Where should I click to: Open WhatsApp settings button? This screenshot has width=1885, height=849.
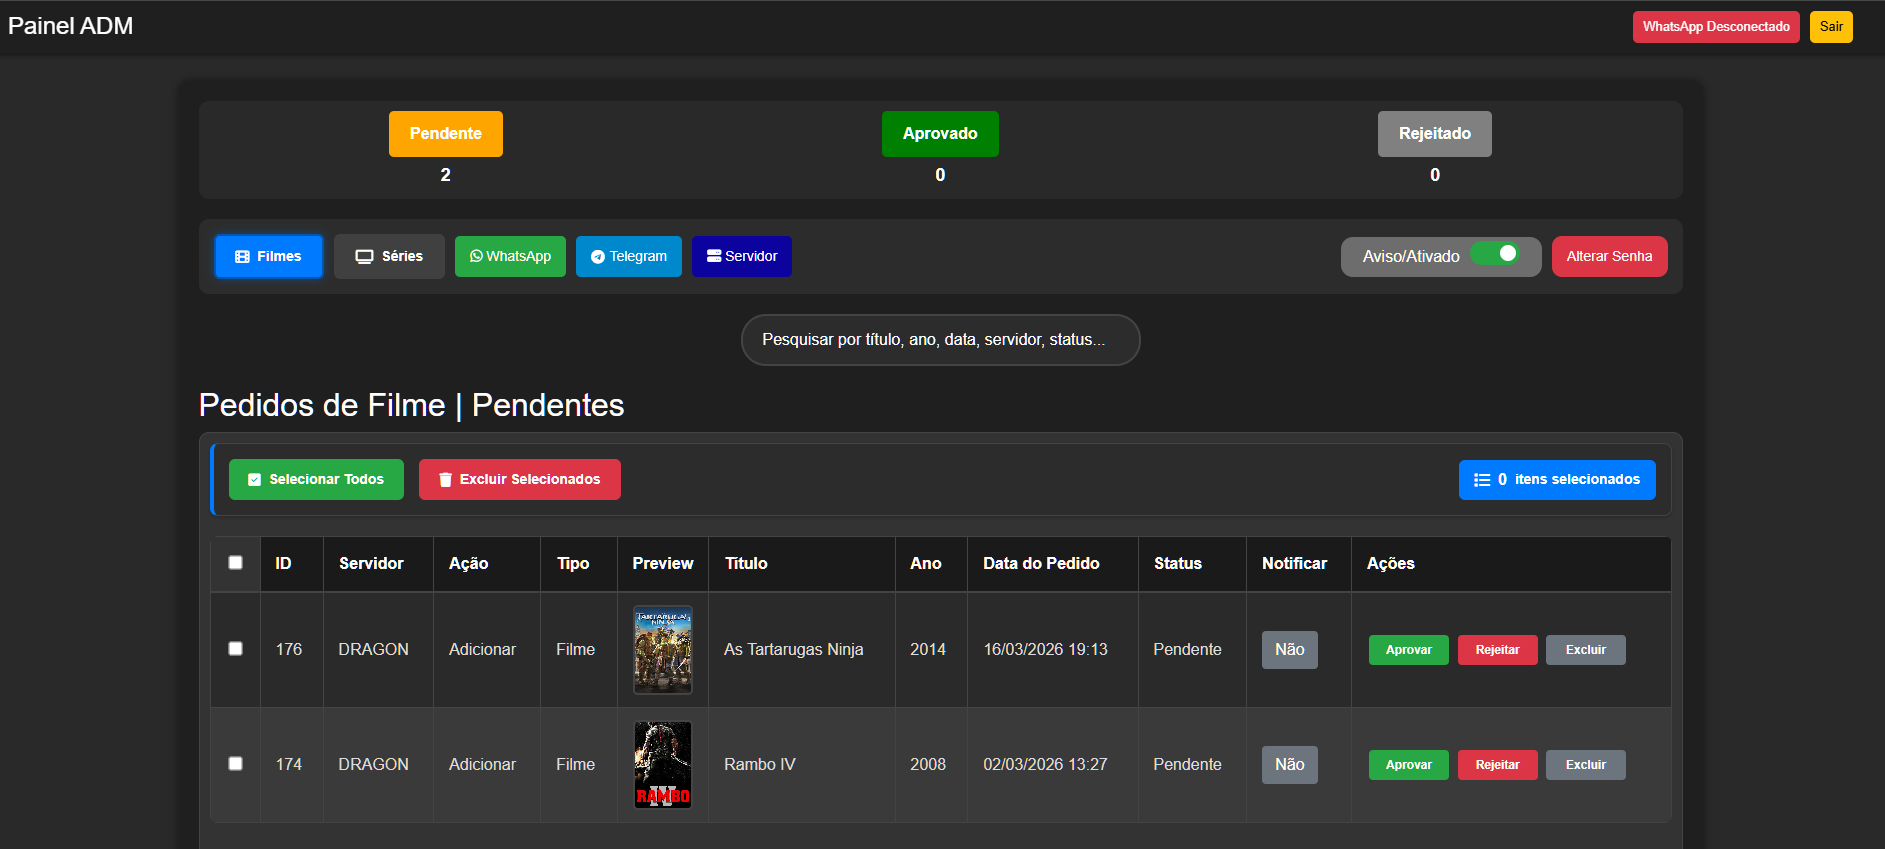(x=510, y=256)
